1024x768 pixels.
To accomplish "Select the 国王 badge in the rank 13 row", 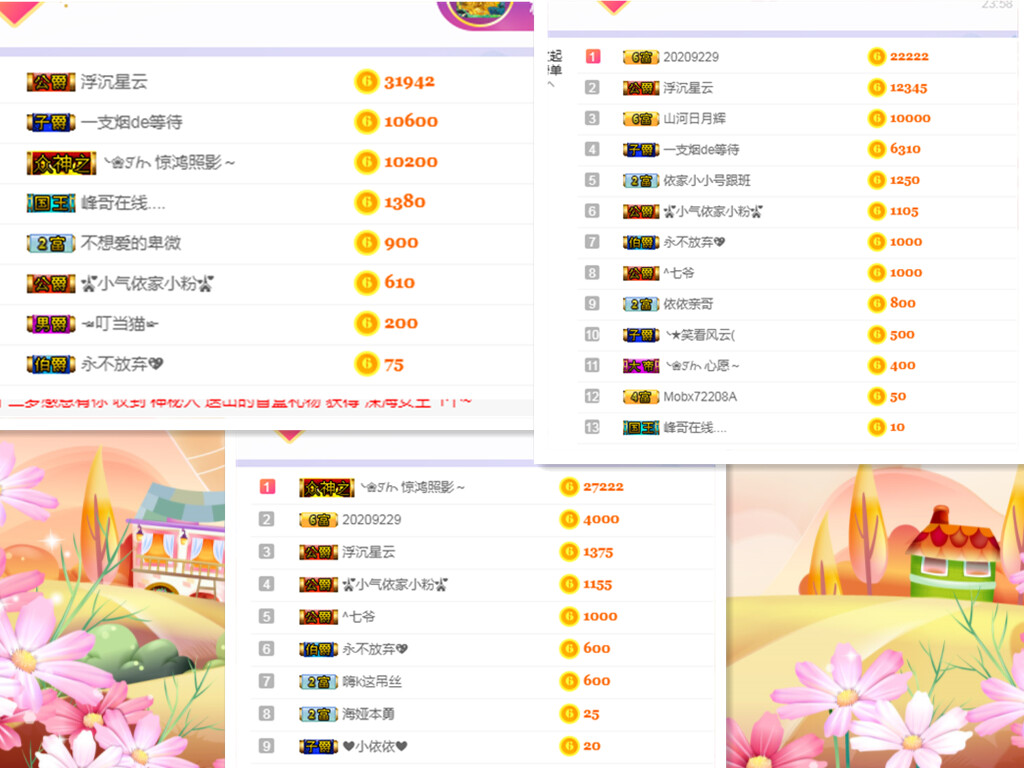I will click(641, 428).
